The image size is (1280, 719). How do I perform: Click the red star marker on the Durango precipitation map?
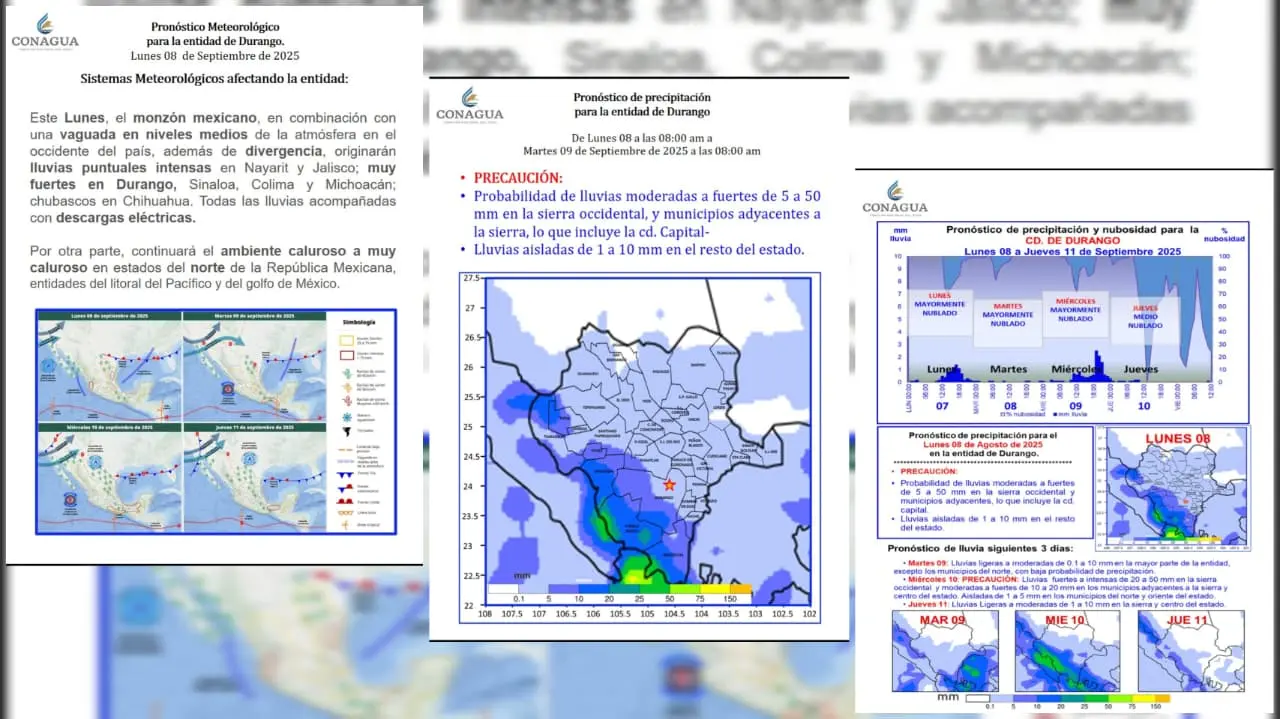pos(669,484)
